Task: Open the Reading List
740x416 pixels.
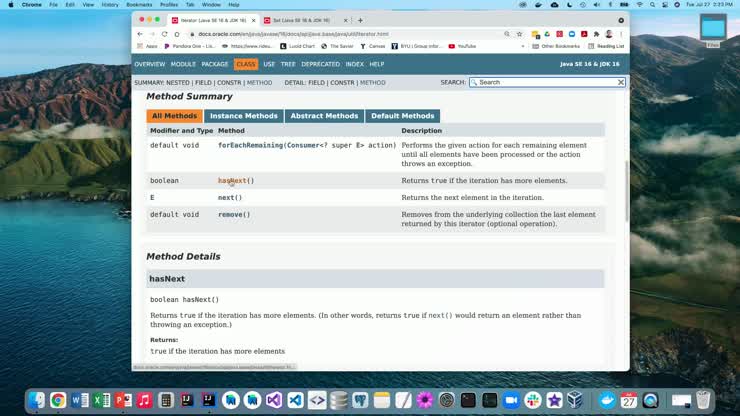Action: 606,46
